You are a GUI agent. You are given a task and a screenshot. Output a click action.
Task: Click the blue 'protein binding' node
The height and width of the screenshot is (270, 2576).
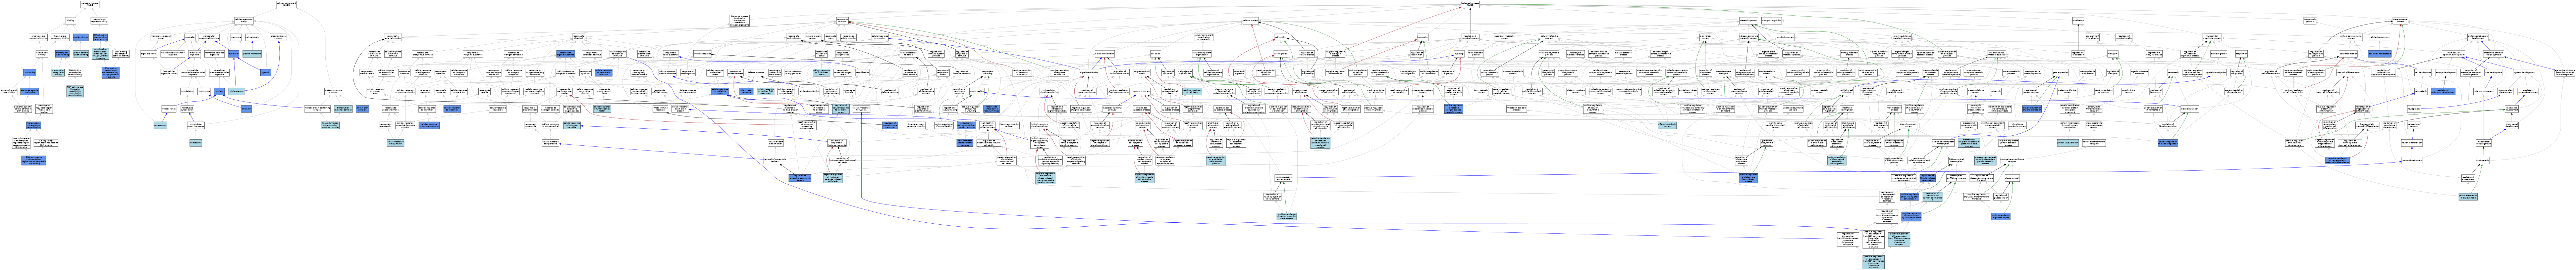tap(80, 37)
